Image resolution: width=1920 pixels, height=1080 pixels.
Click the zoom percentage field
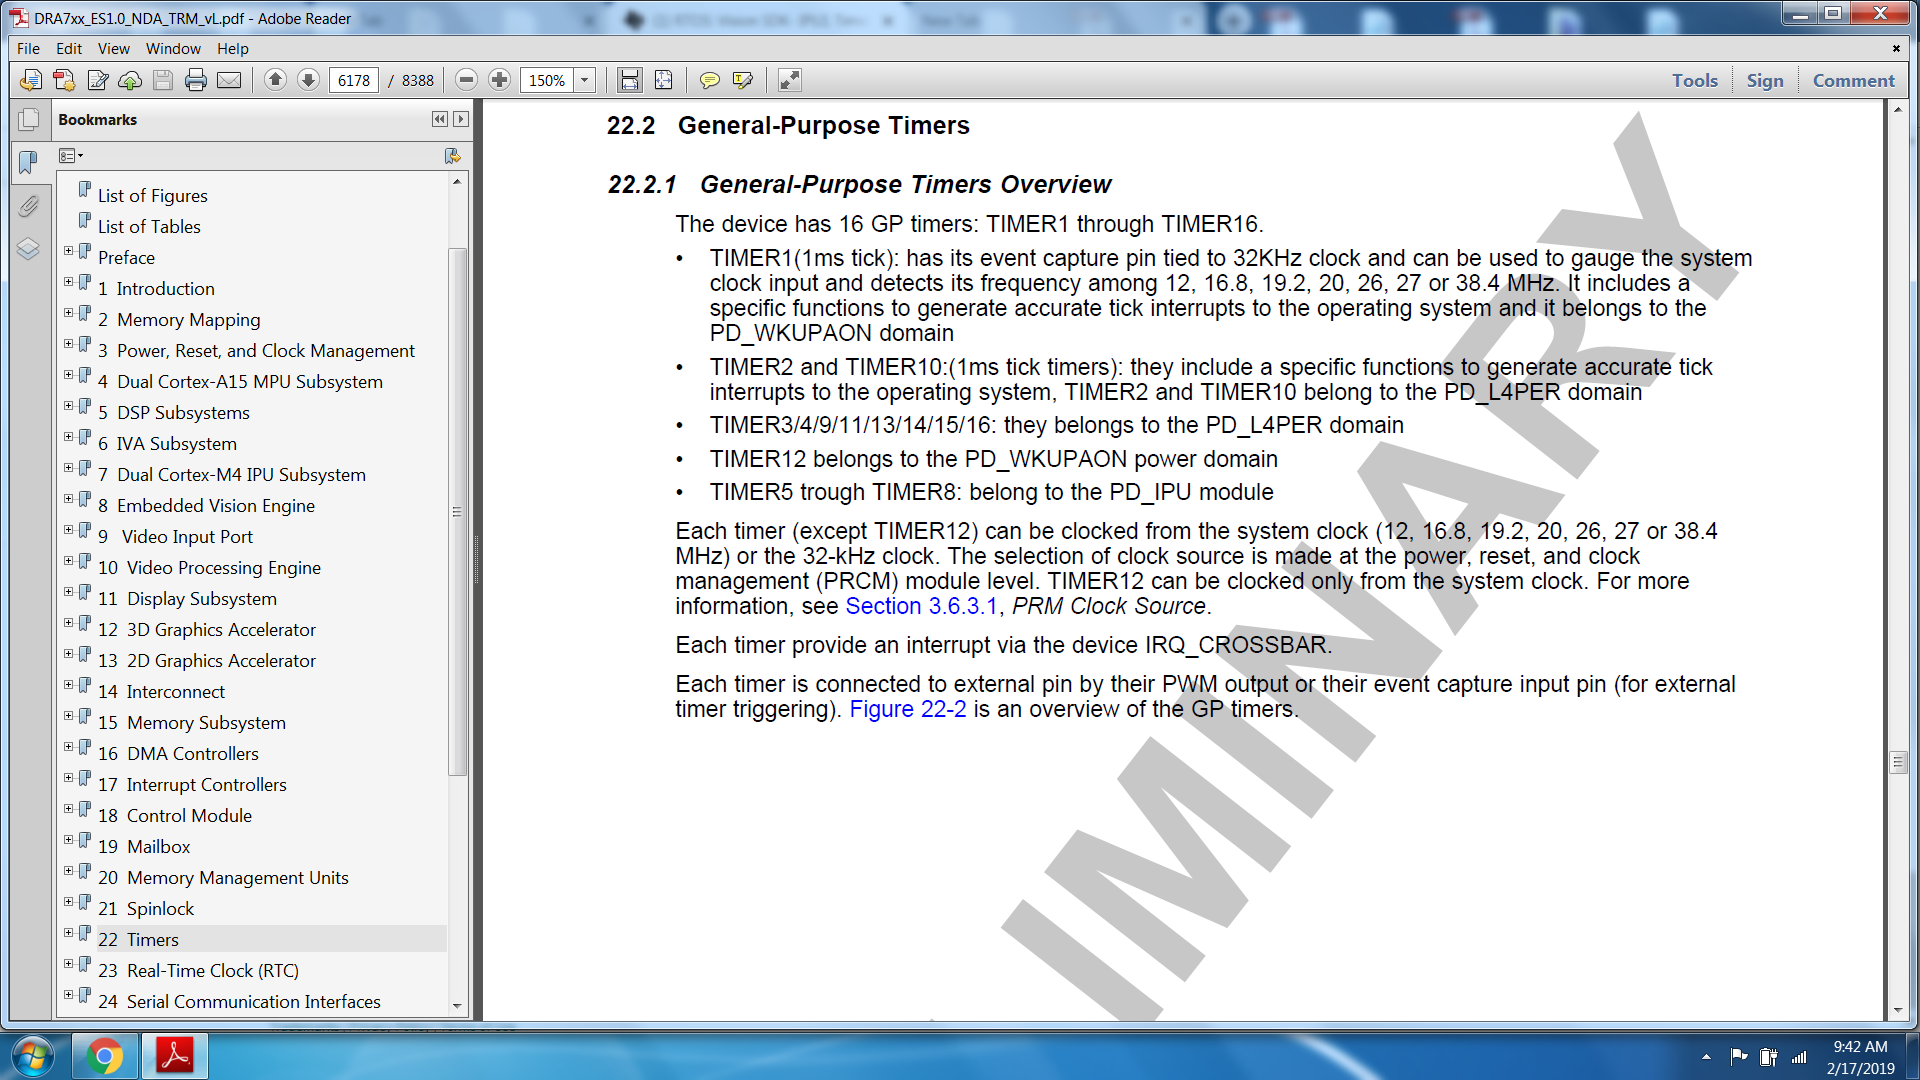coord(547,80)
